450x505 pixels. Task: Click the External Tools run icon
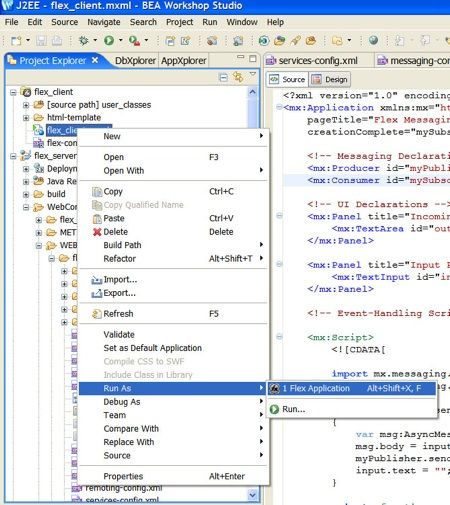[134, 41]
